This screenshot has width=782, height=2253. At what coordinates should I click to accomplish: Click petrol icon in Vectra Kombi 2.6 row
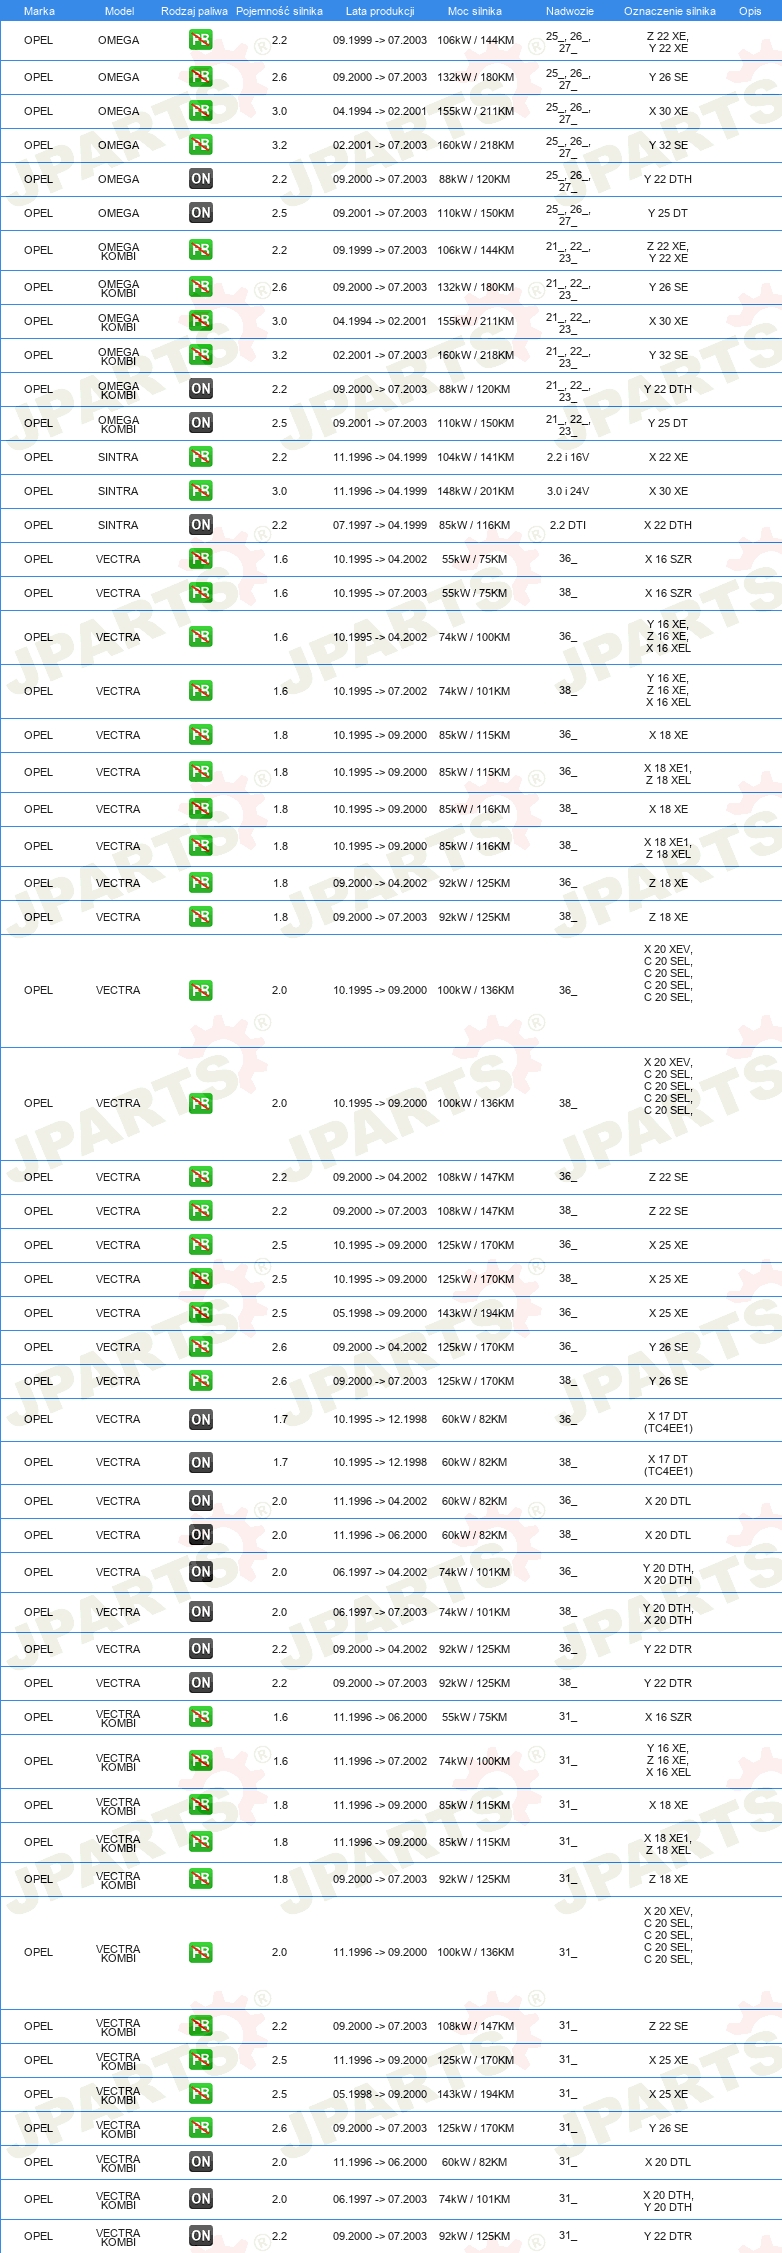(201, 2128)
